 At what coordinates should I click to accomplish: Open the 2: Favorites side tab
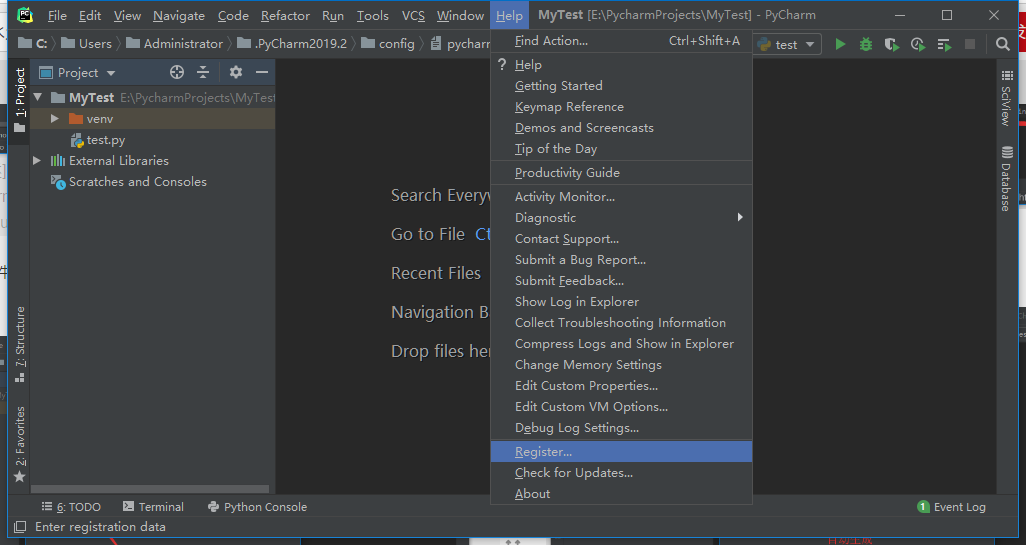20,444
